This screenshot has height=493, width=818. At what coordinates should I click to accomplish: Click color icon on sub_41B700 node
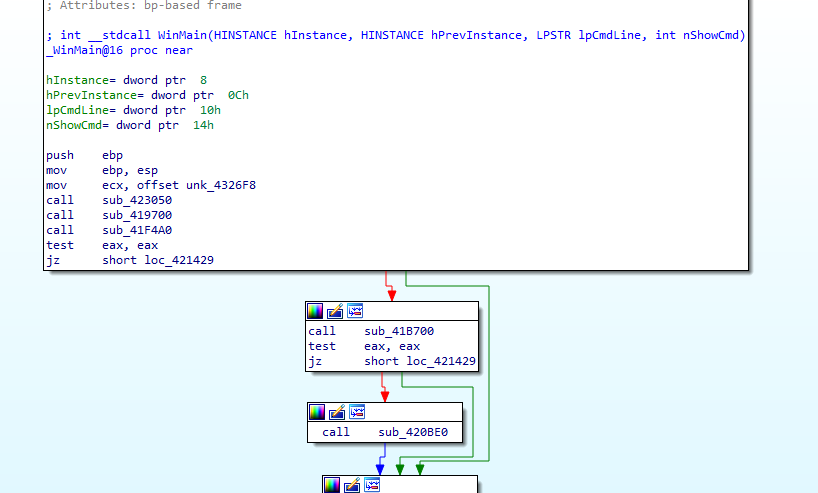tap(315, 311)
